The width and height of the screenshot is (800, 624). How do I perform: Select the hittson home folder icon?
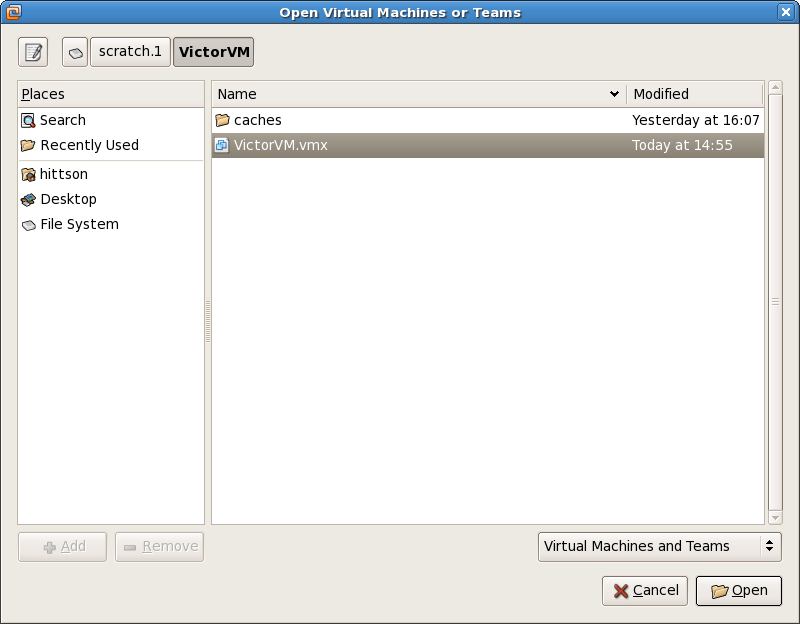pos(29,174)
